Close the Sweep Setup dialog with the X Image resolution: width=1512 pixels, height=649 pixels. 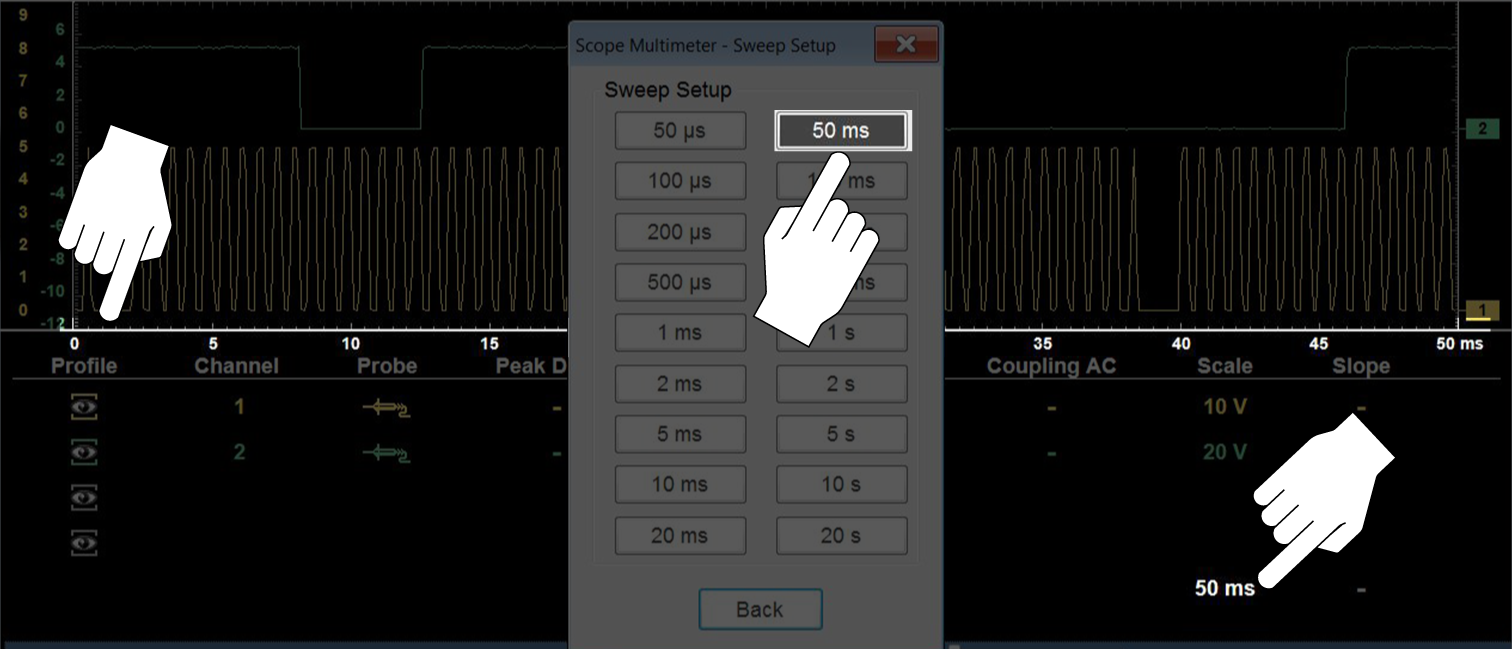pyautogui.click(x=906, y=45)
